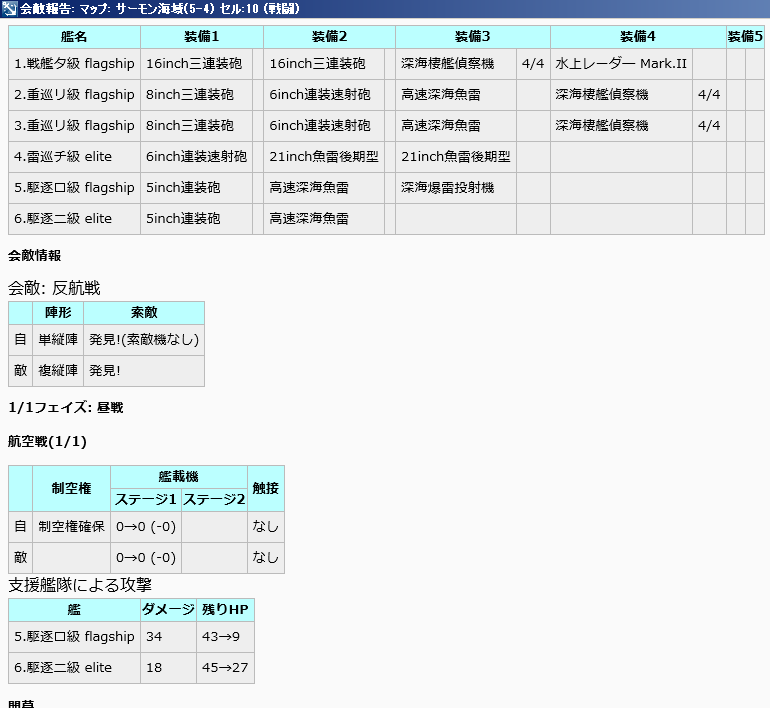This screenshot has width=770, height=708.
Task: Select the 21inch魚雷後期型 cell in 装備2 column
Action: click(324, 157)
